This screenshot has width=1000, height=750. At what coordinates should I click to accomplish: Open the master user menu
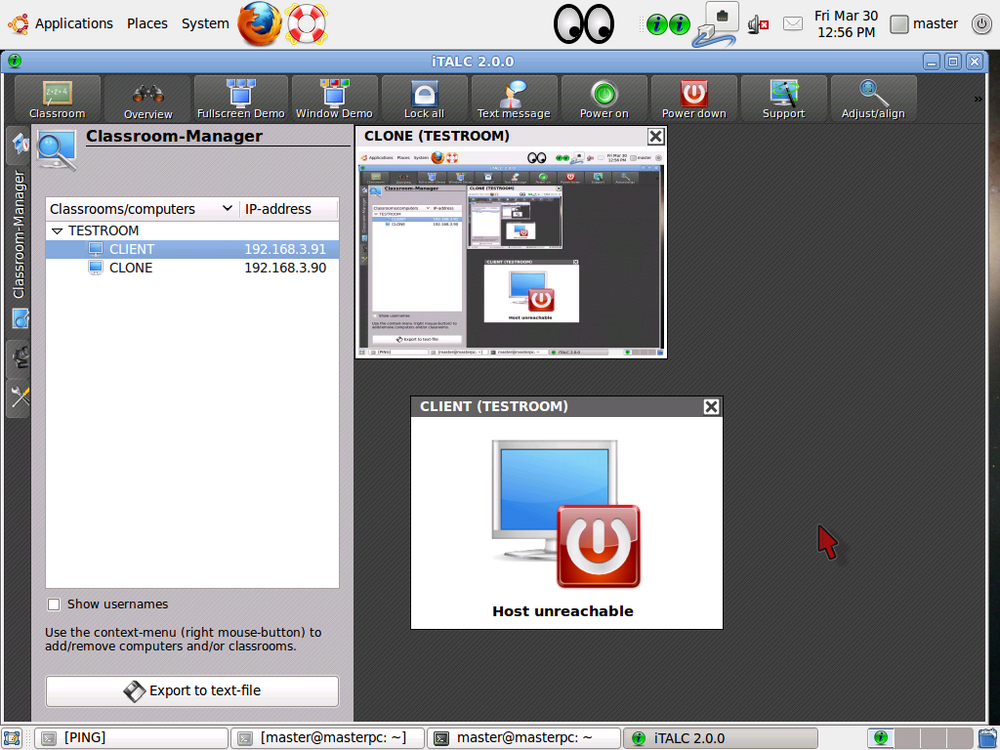tap(924, 24)
